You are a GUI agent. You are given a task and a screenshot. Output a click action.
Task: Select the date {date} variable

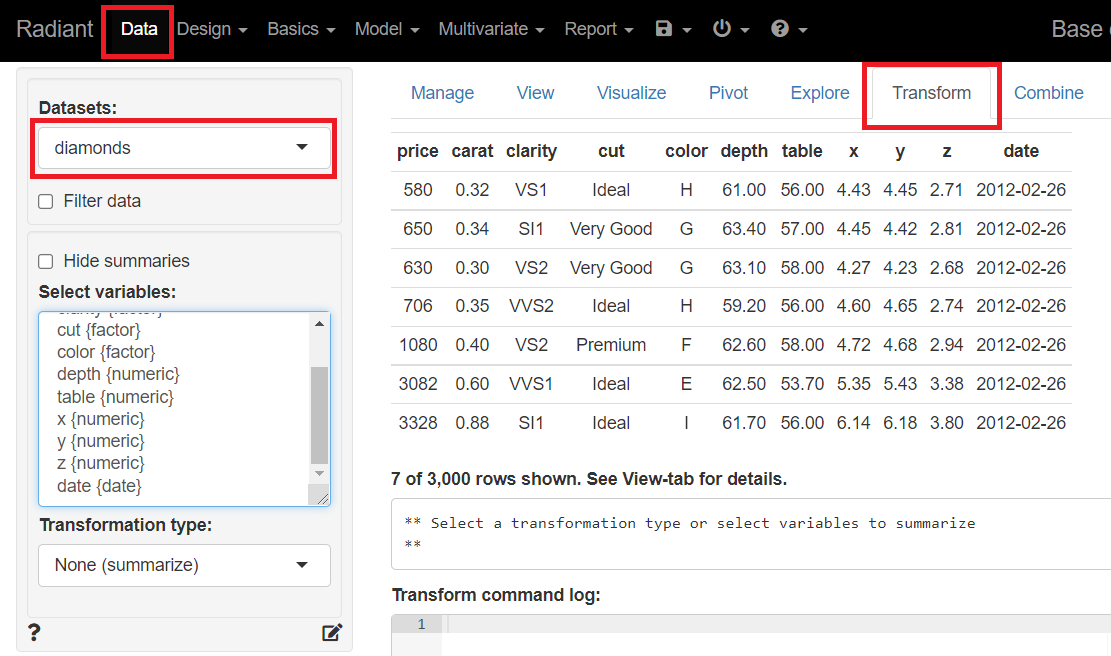point(99,486)
